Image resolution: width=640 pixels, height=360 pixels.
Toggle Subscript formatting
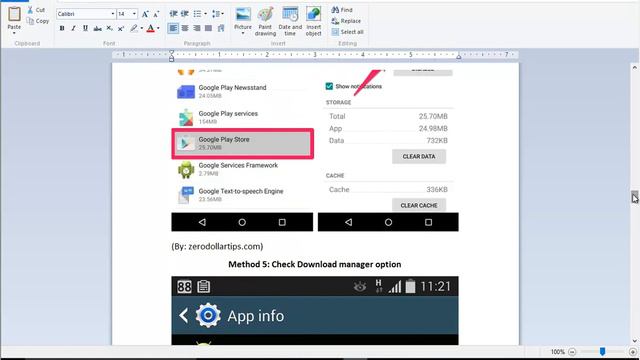(109, 28)
